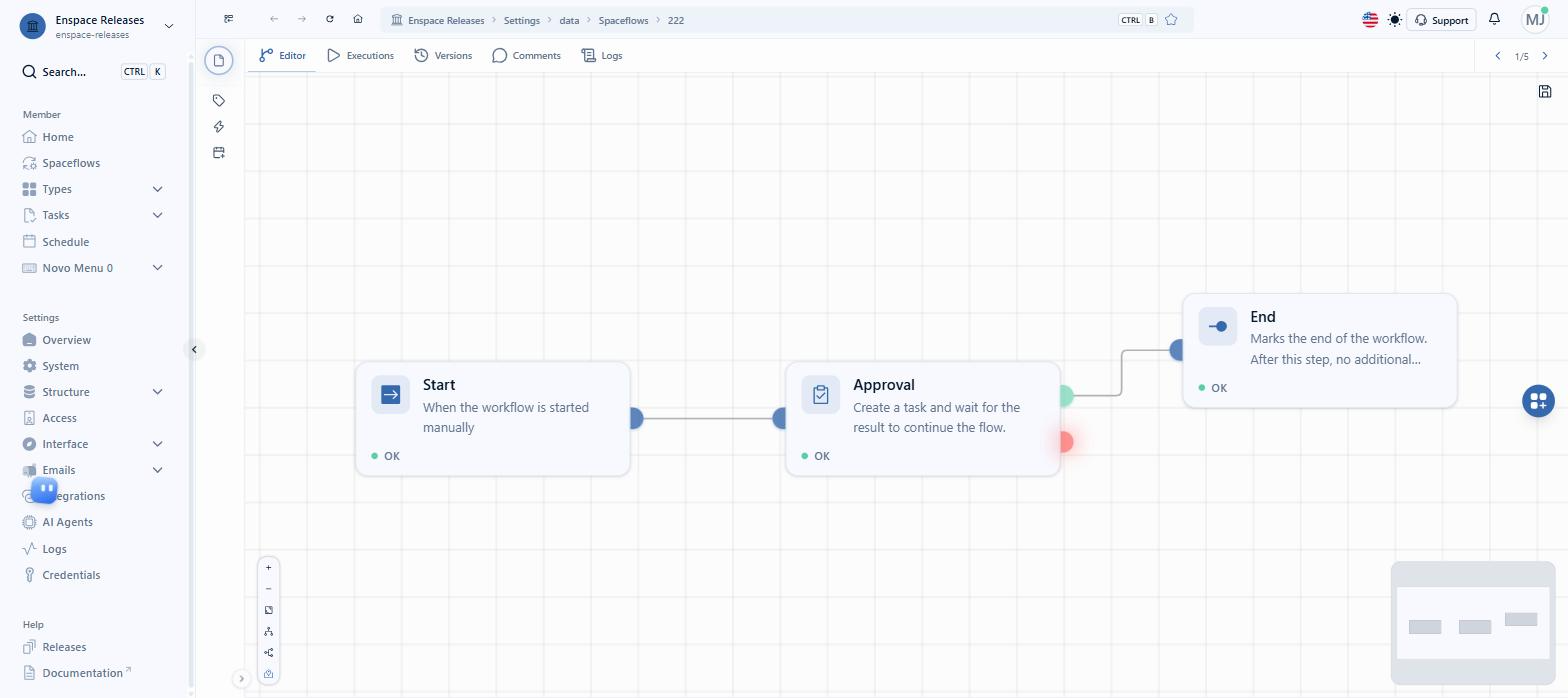Click the Start node output port

coord(636,418)
